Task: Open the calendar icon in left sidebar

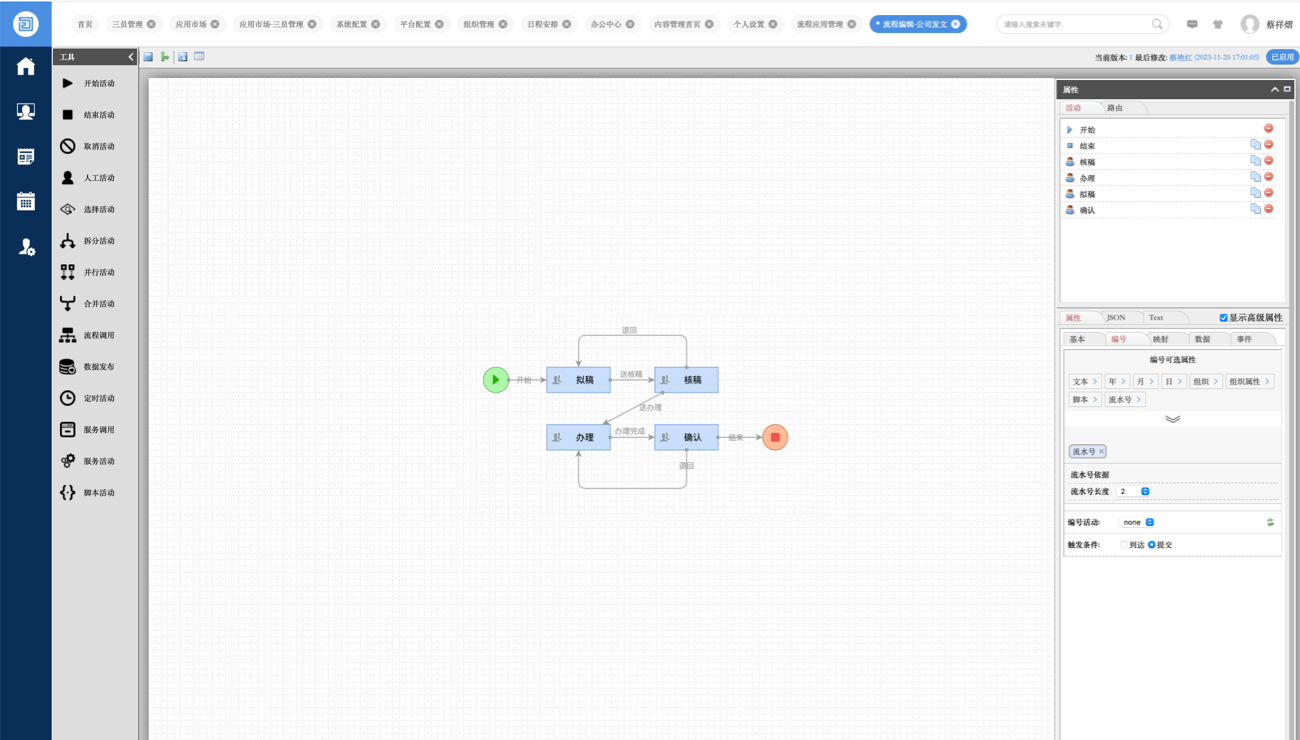Action: (x=26, y=202)
